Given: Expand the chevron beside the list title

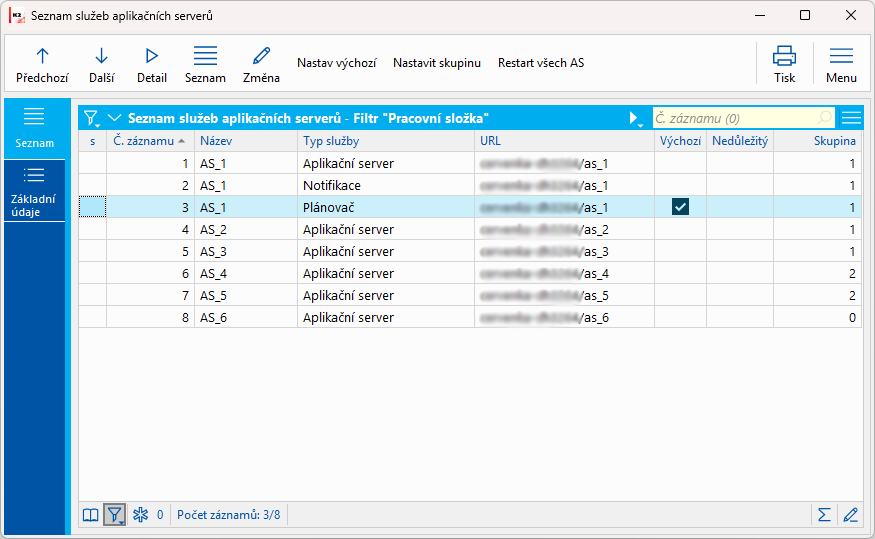Looking at the screenshot, I should [114, 118].
